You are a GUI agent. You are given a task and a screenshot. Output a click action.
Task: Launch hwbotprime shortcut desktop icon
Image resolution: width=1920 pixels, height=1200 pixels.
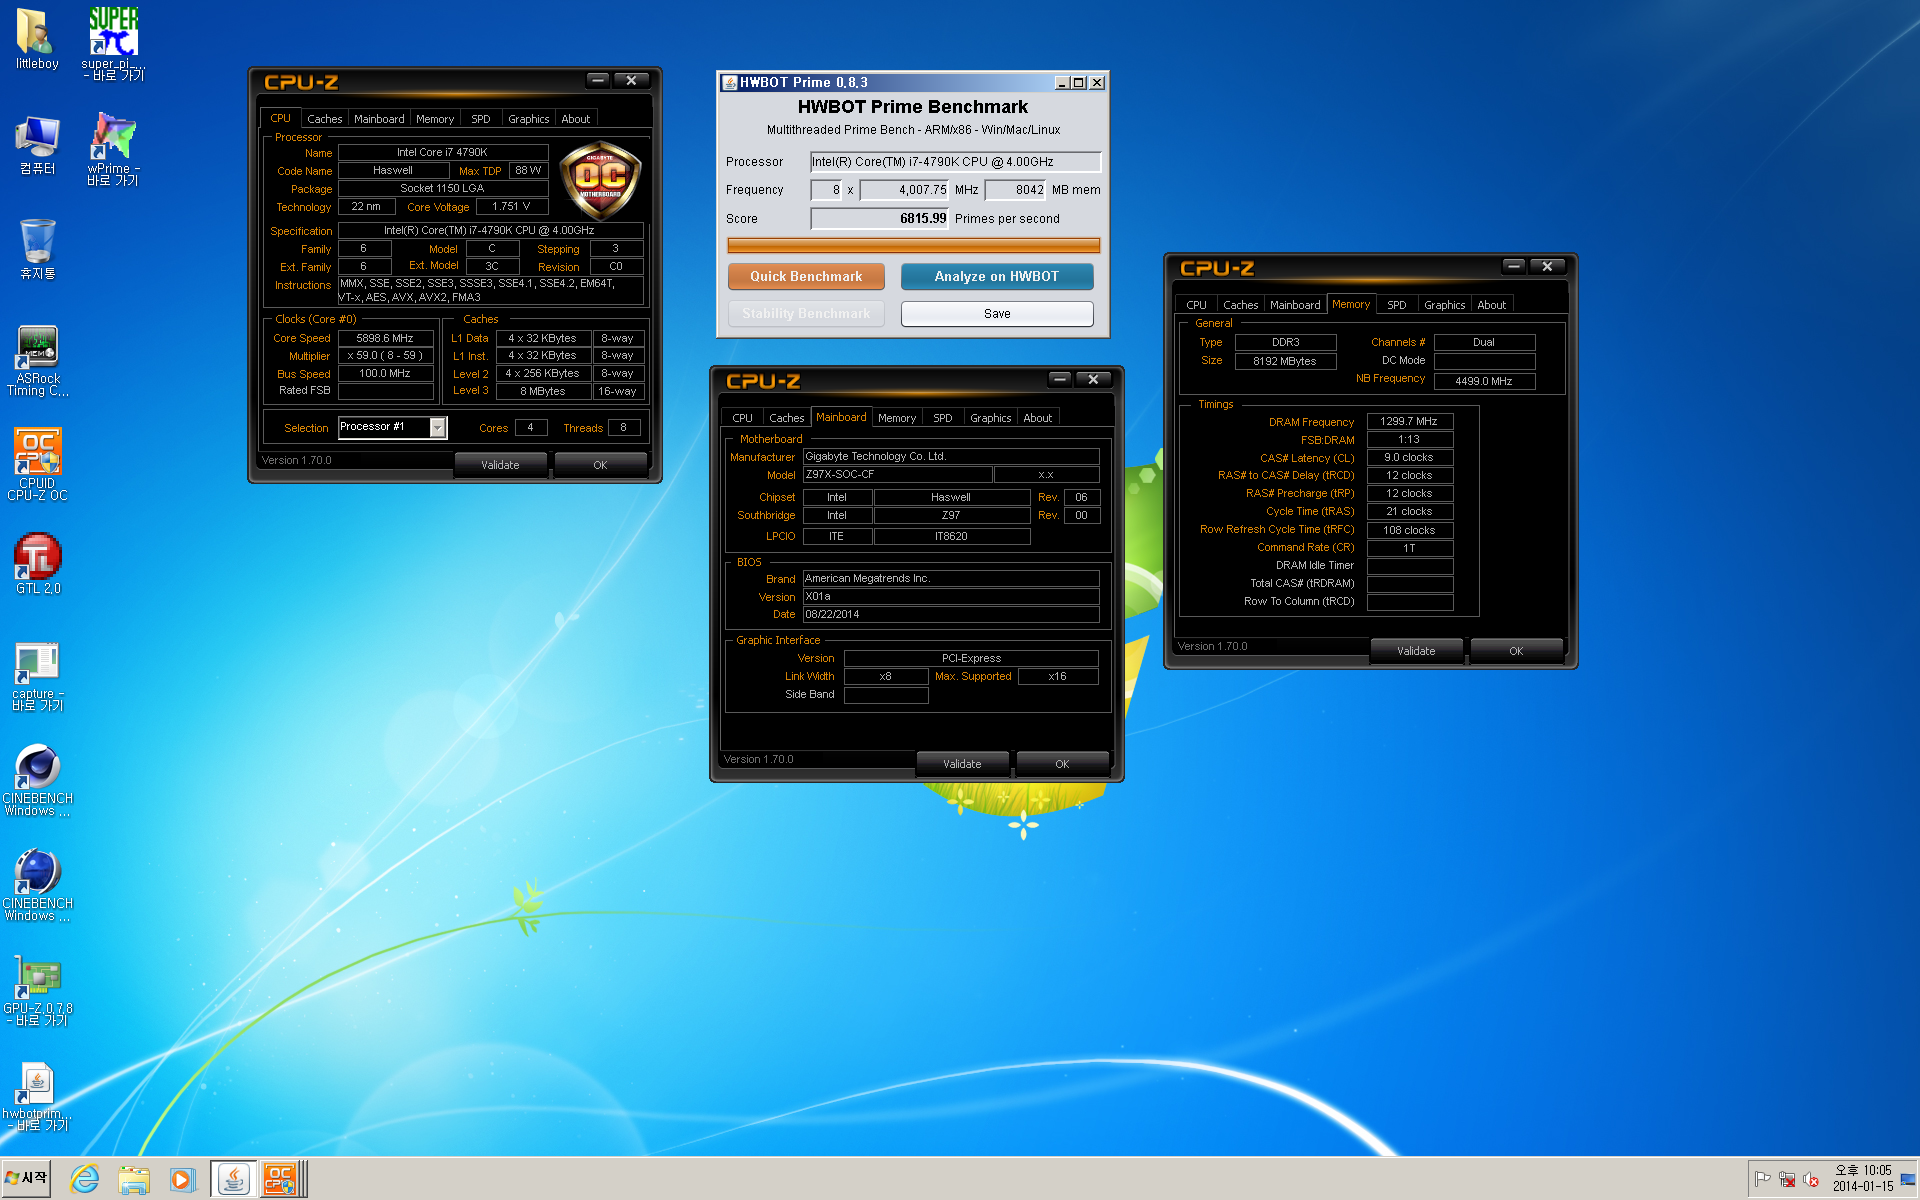(x=38, y=1095)
